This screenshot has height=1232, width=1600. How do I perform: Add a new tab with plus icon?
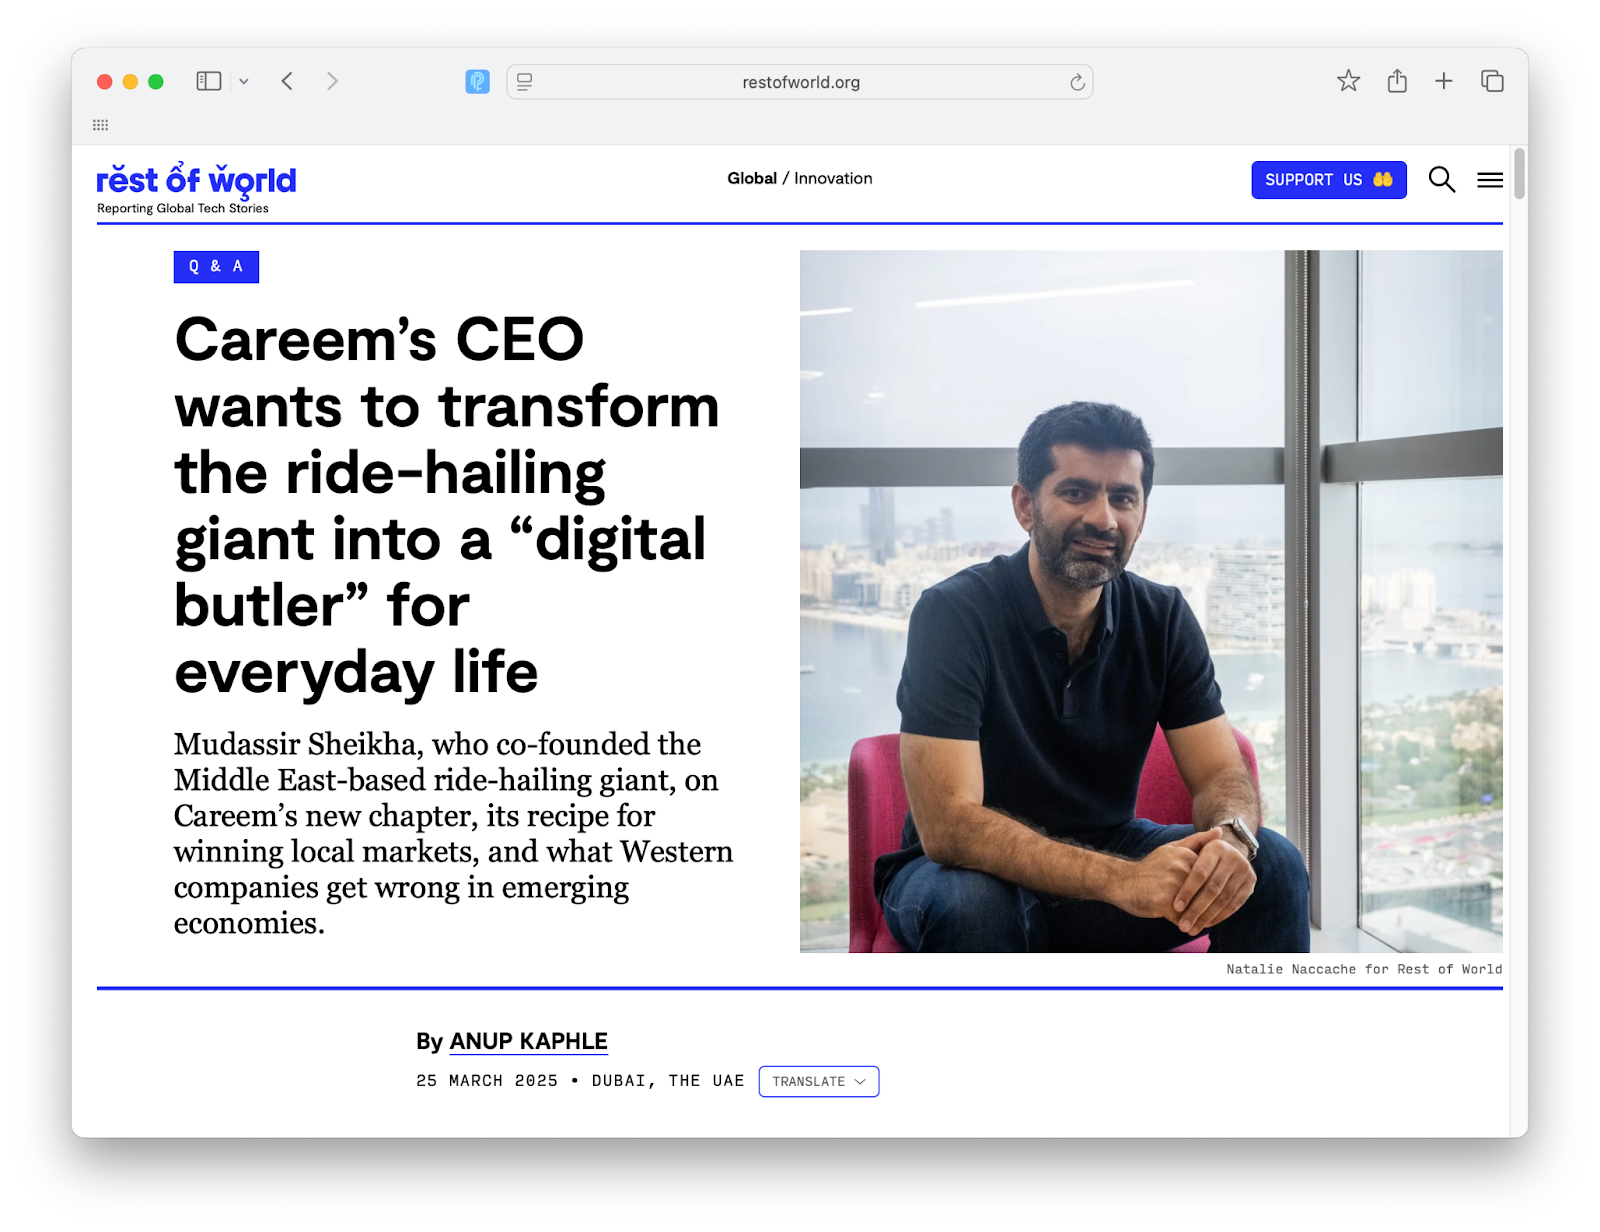[1443, 81]
